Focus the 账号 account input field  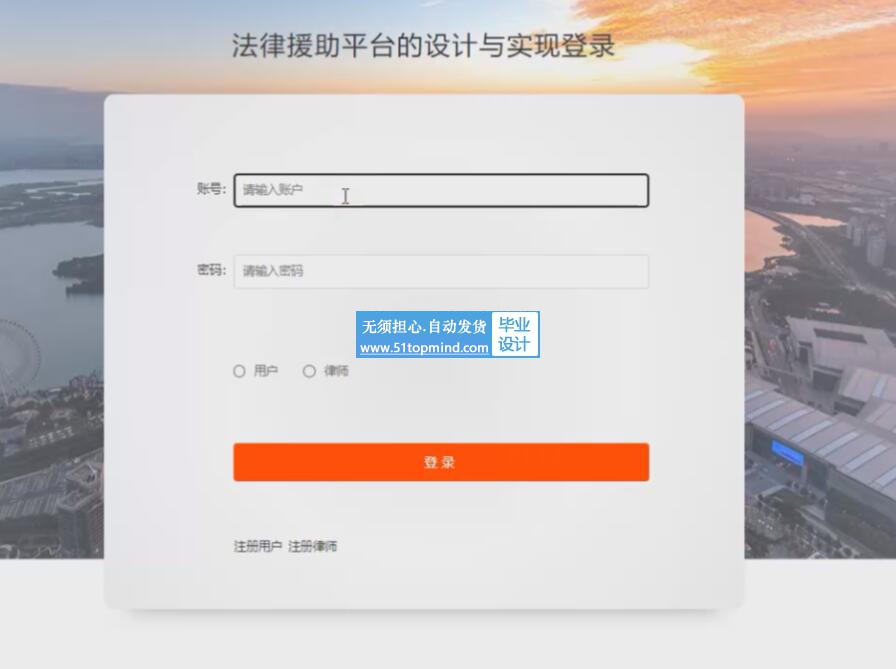click(x=441, y=190)
